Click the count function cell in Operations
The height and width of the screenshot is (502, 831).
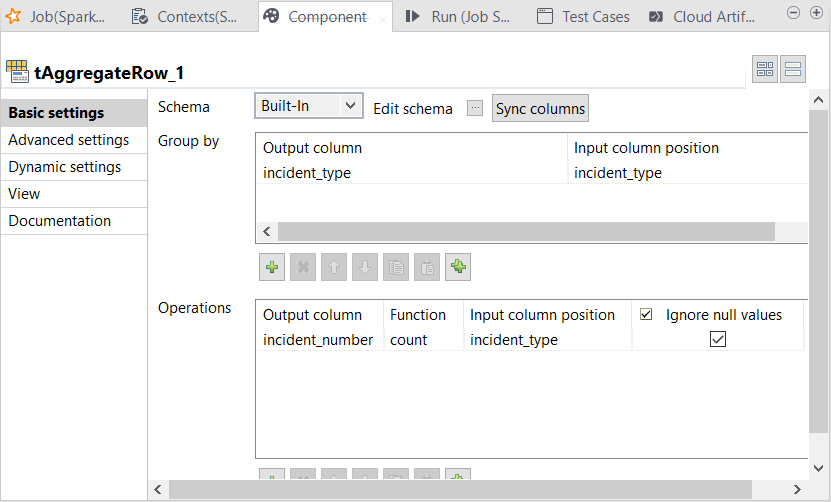pos(408,340)
